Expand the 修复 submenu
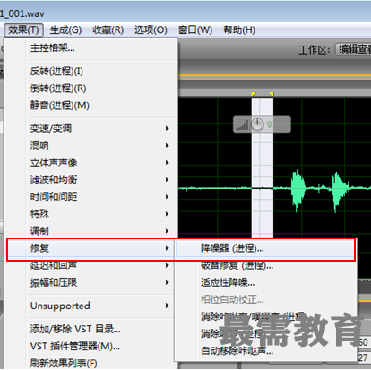Viewport: 371px width, 370px height. pyautogui.click(x=91, y=248)
